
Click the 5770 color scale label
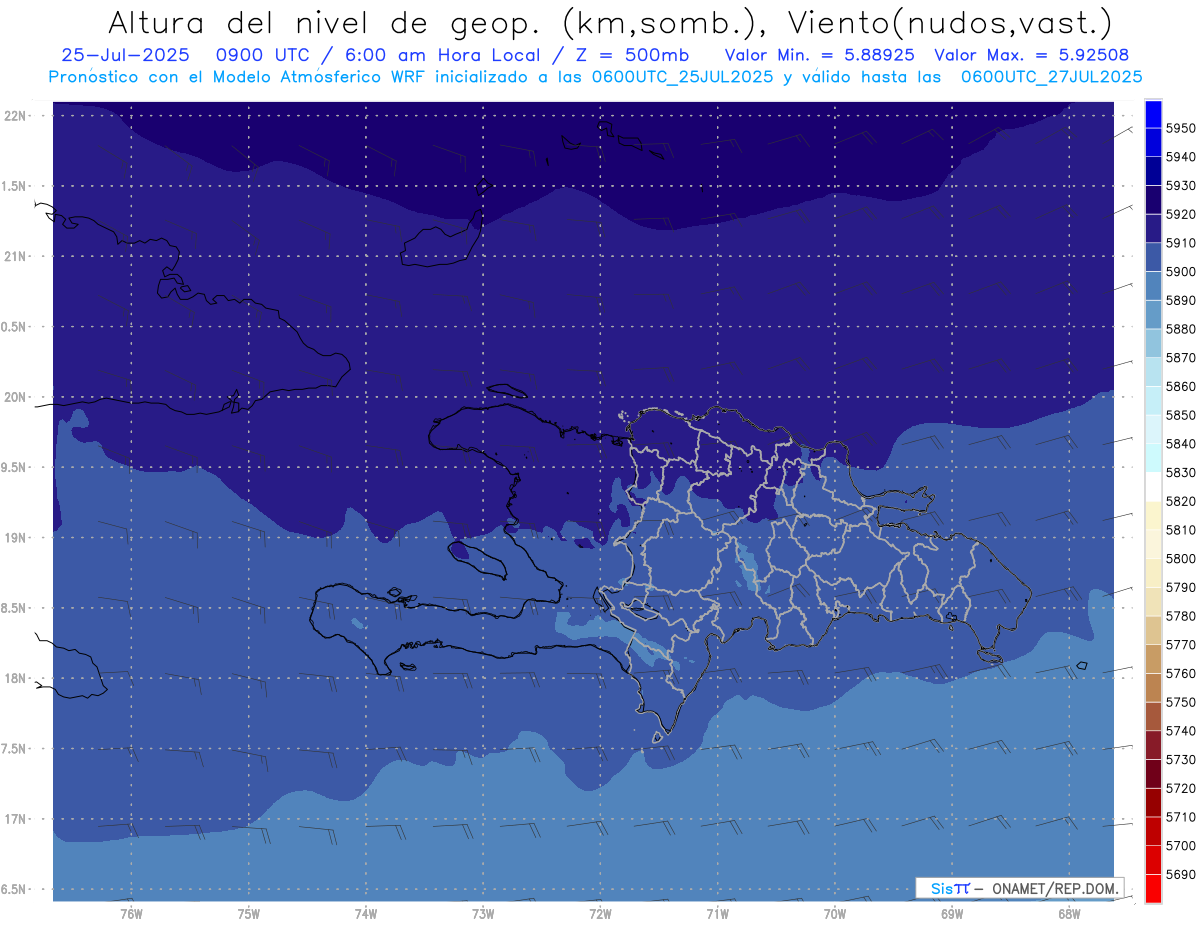click(1180, 645)
